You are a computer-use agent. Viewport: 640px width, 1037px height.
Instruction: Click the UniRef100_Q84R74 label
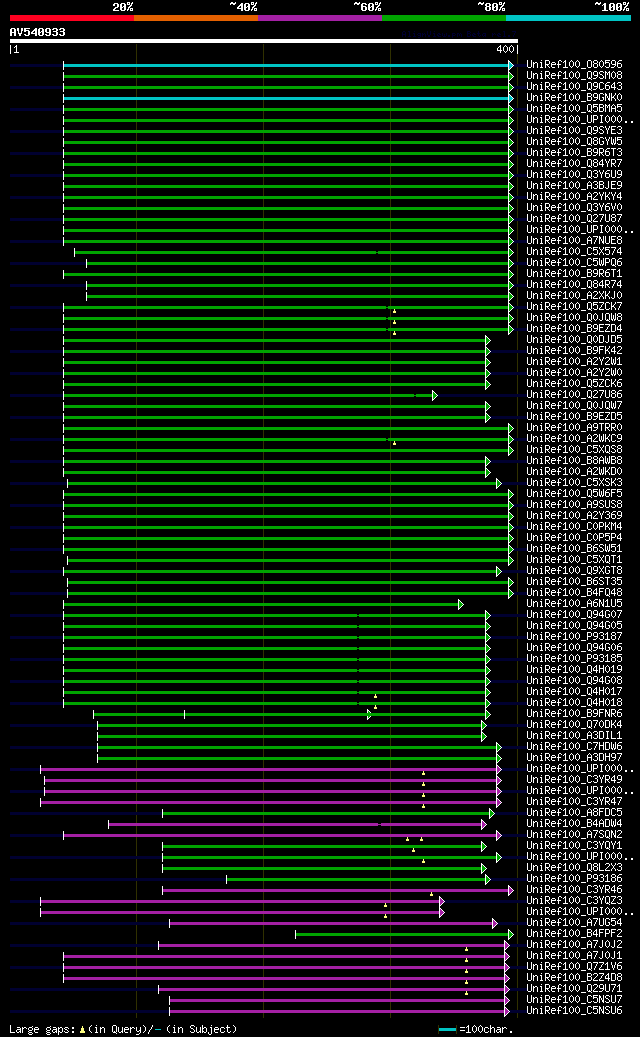coord(574,284)
